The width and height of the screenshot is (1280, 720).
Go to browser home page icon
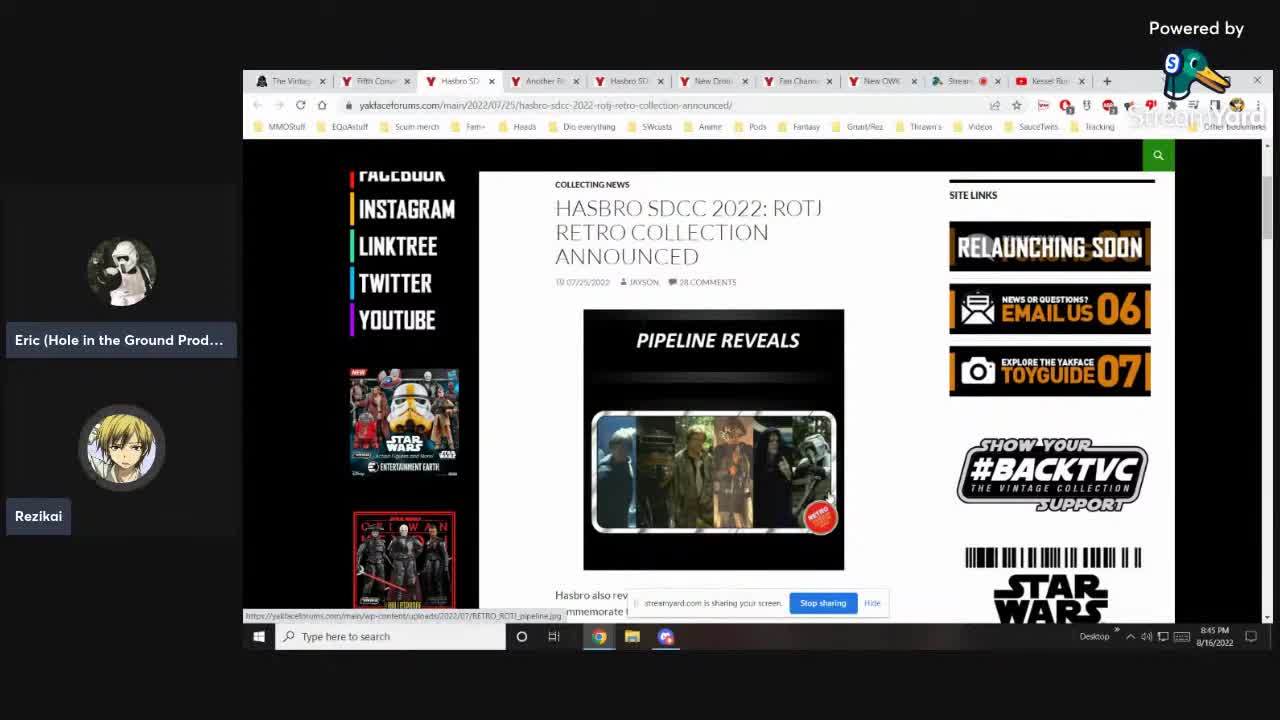(322, 105)
